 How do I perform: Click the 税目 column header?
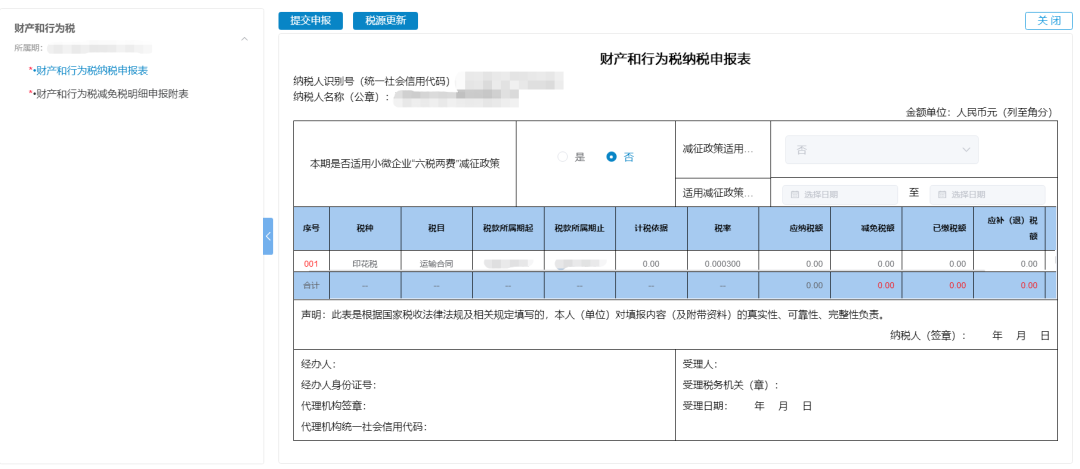(x=437, y=228)
